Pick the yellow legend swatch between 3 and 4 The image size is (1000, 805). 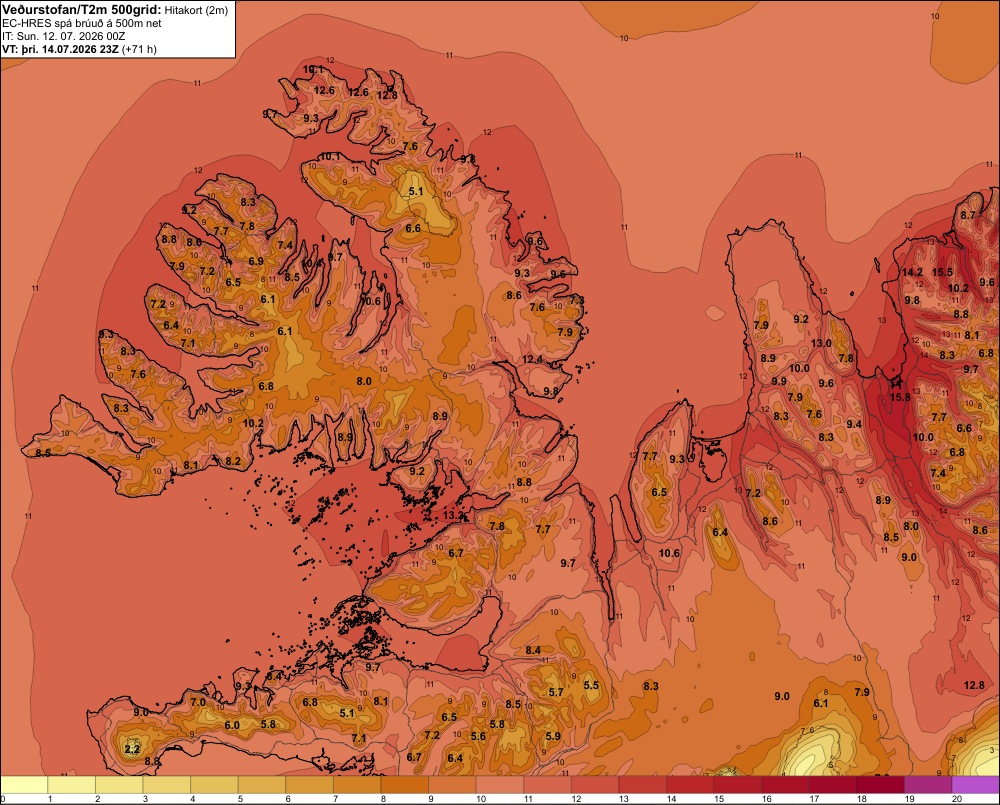166,785
